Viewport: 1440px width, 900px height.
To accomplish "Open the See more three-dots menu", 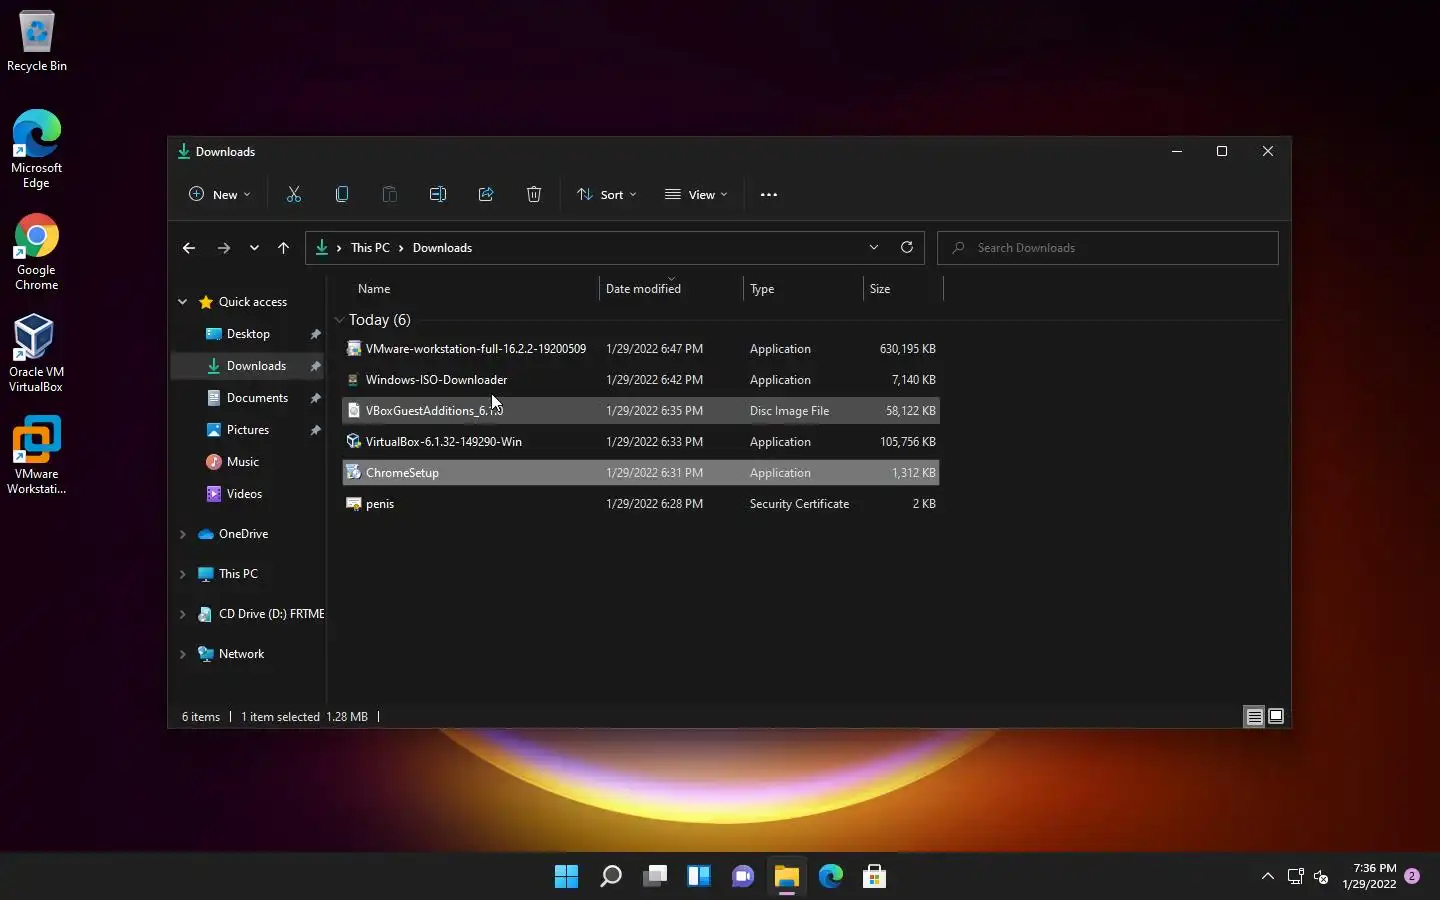I will (769, 195).
